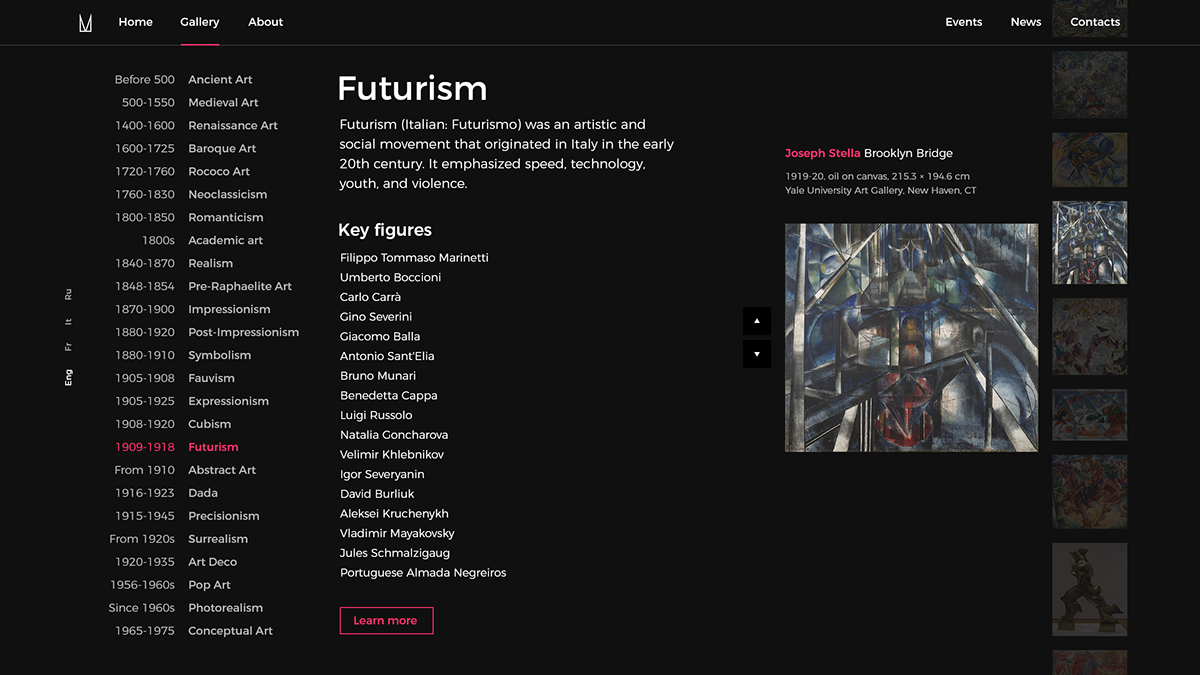Navigate to Contacts
Screen dimensions: 1200x675
1095,22
